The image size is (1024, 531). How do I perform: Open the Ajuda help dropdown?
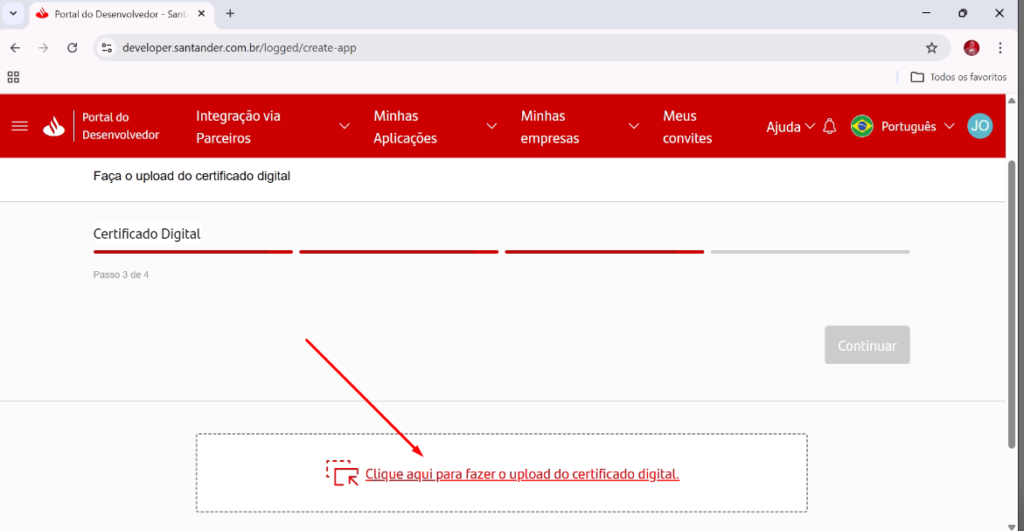click(x=790, y=126)
